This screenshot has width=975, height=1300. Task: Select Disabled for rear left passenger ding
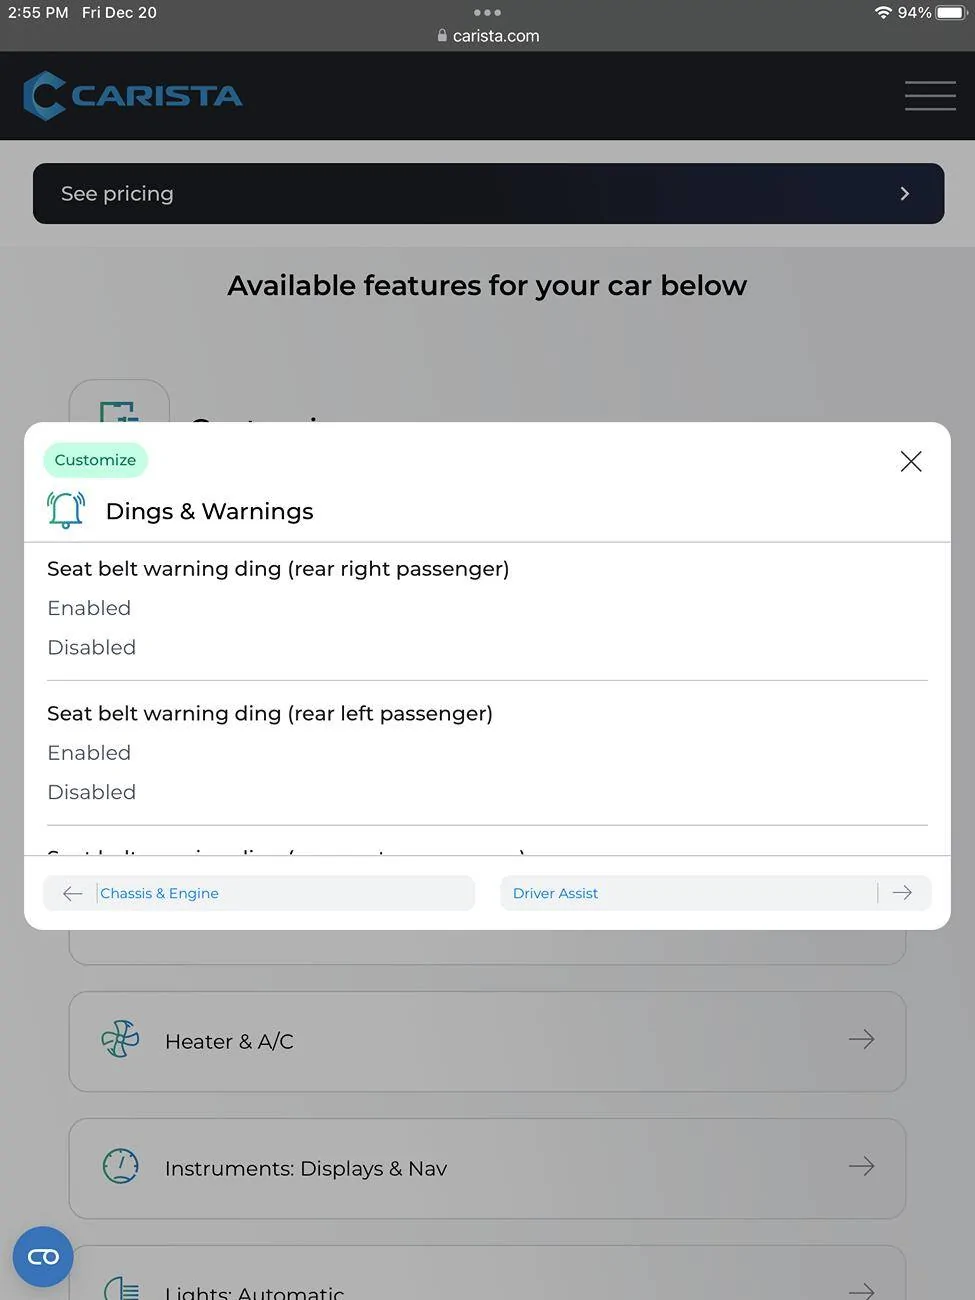coord(91,792)
